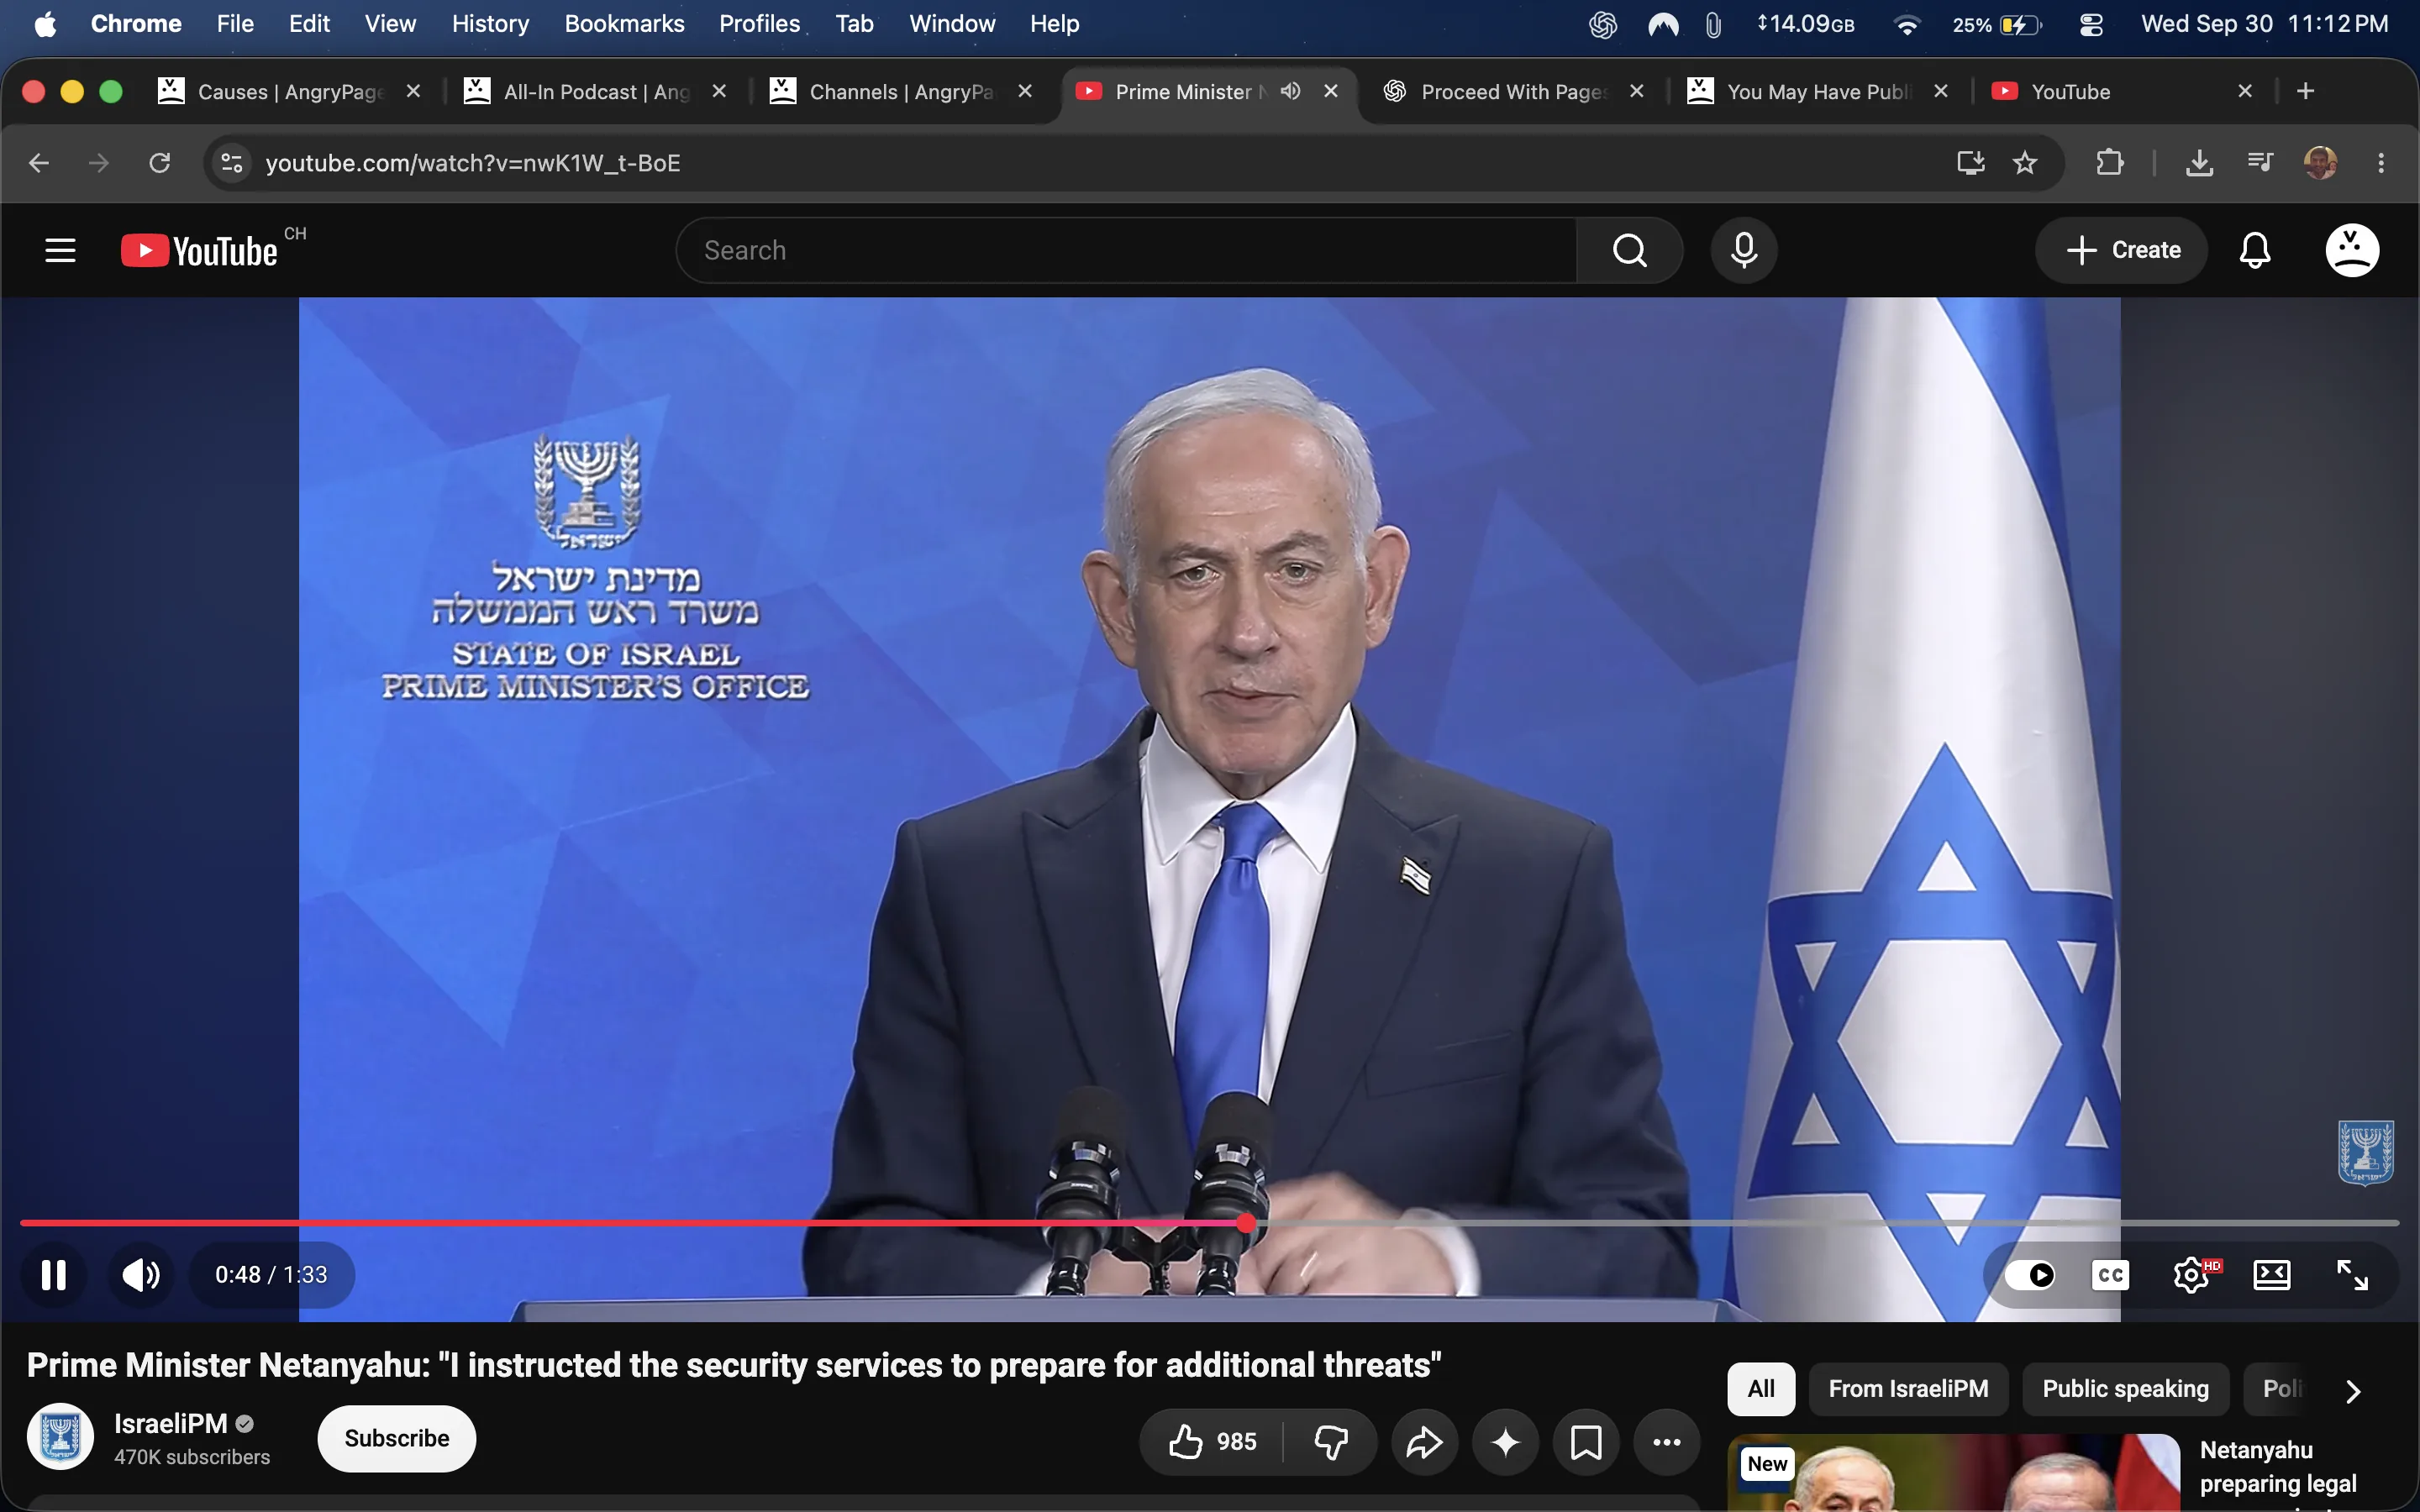The height and width of the screenshot is (1512, 2420).
Task: Enter full screen mode
Action: (2352, 1275)
